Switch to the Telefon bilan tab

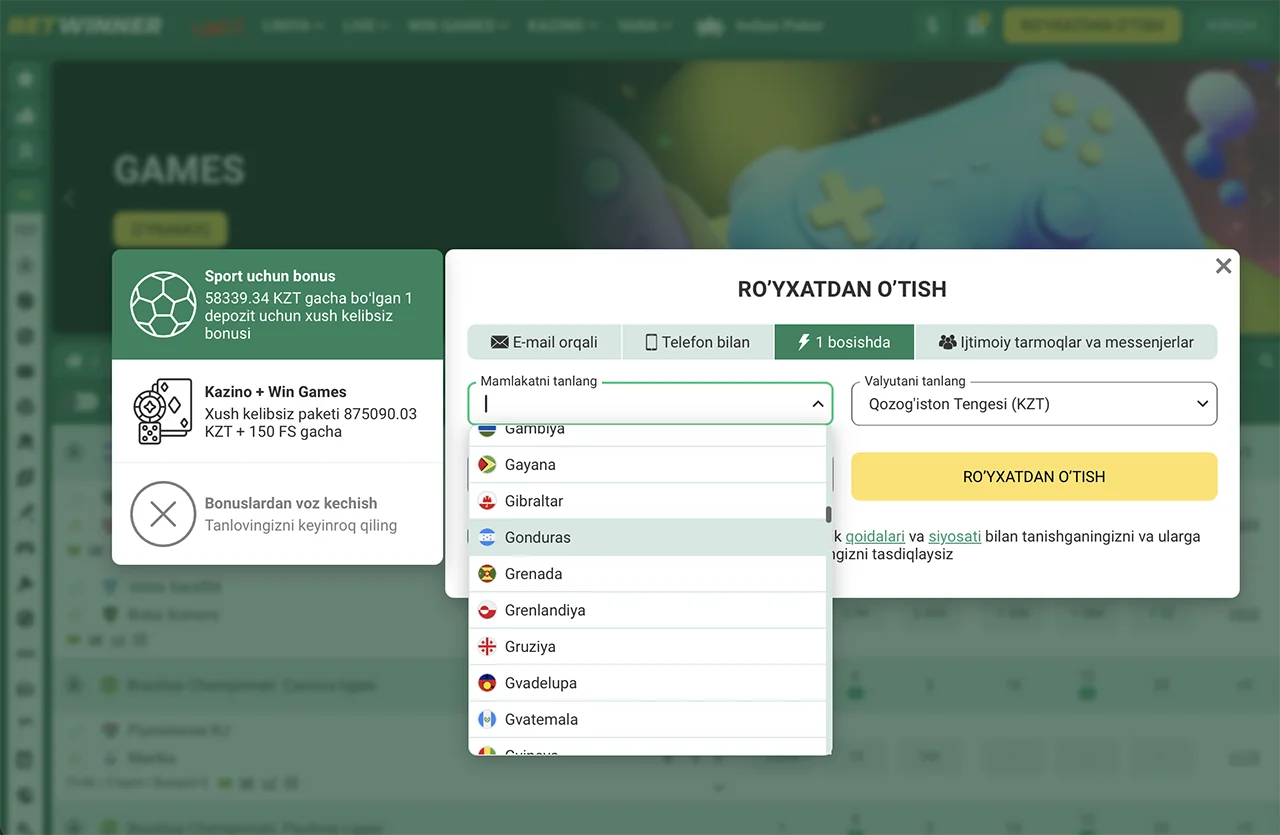[697, 342]
